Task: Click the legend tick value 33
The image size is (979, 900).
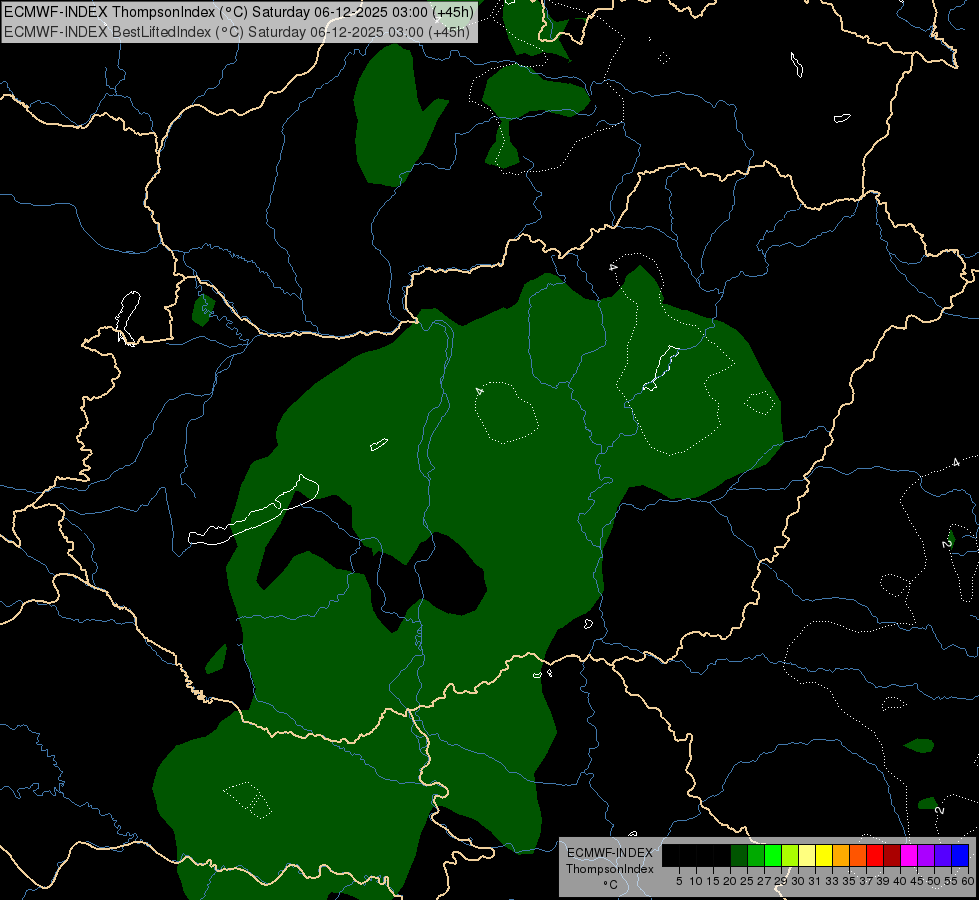Action: [x=832, y=881]
